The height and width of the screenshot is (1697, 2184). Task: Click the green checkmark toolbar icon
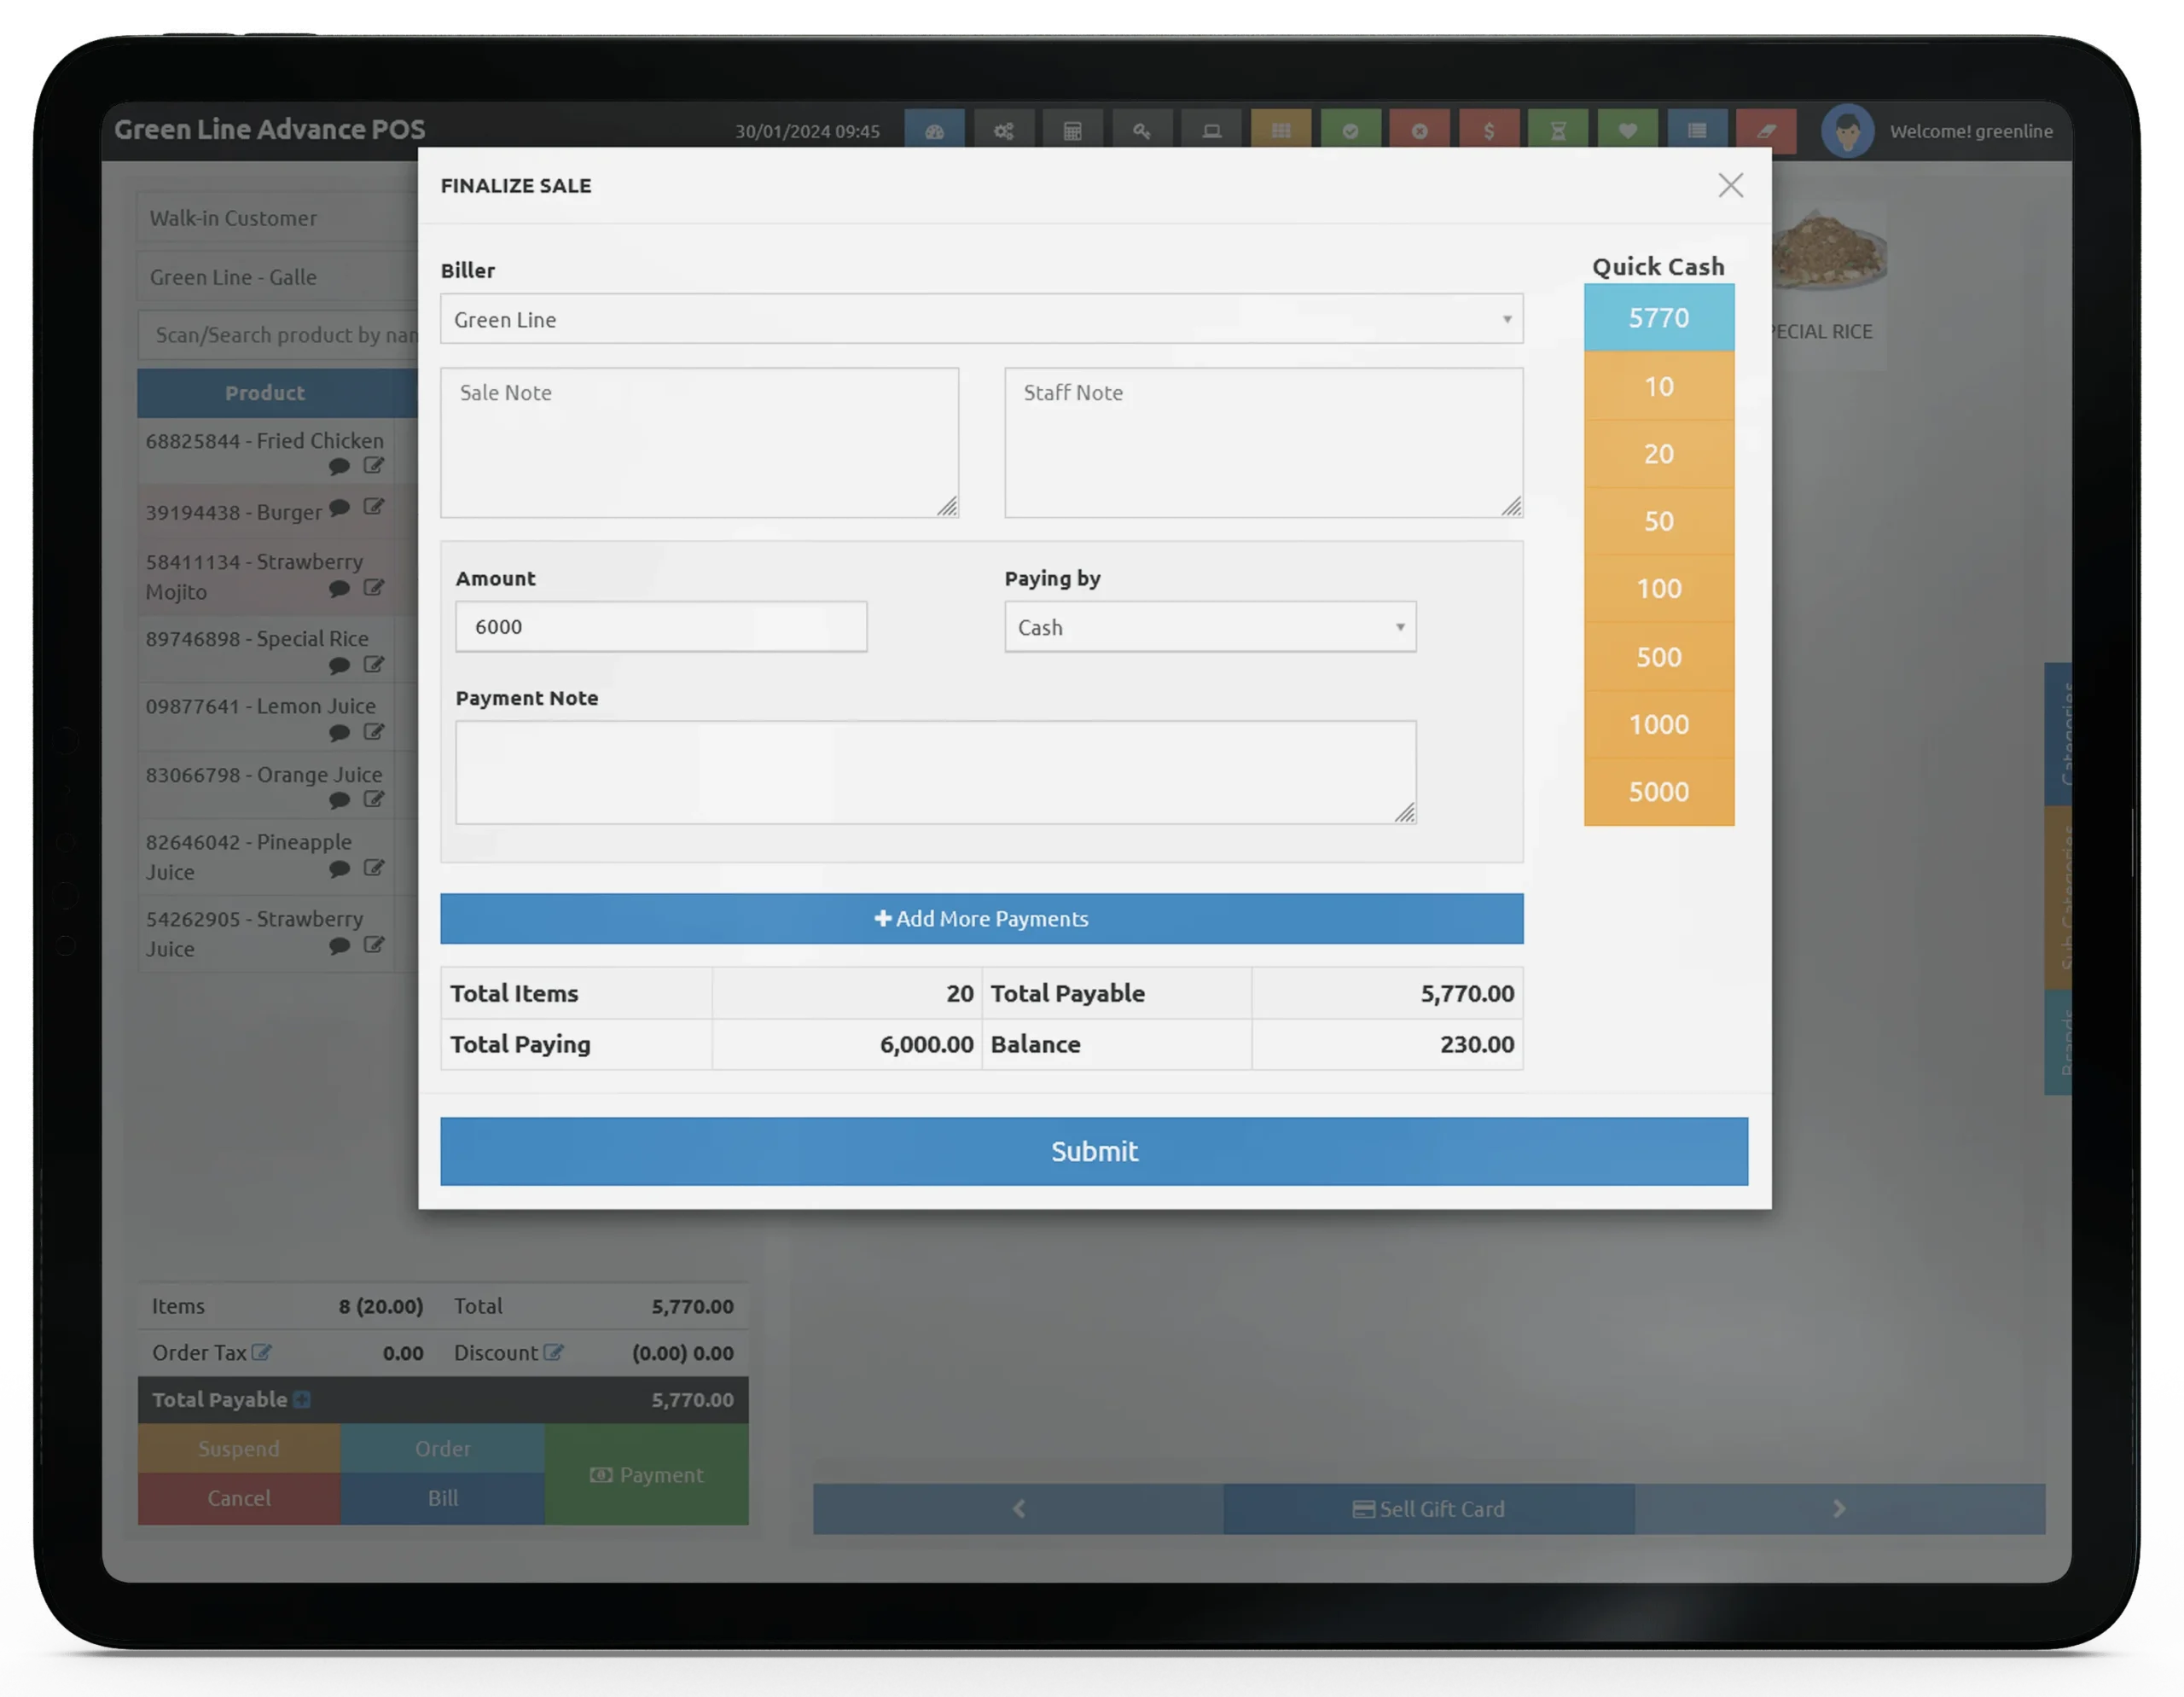(x=1351, y=130)
